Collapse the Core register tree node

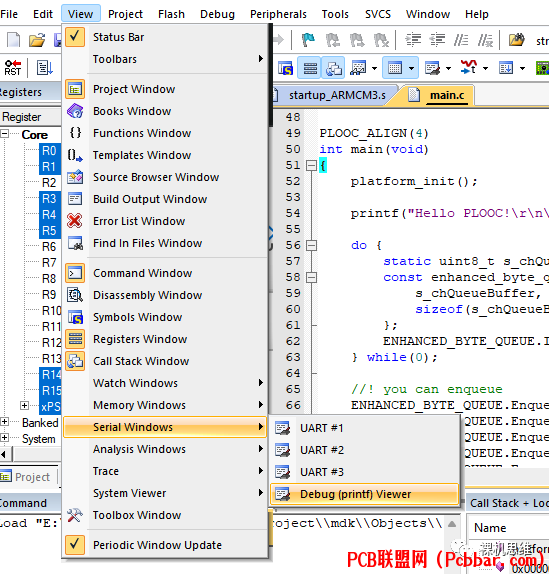(x=4, y=134)
